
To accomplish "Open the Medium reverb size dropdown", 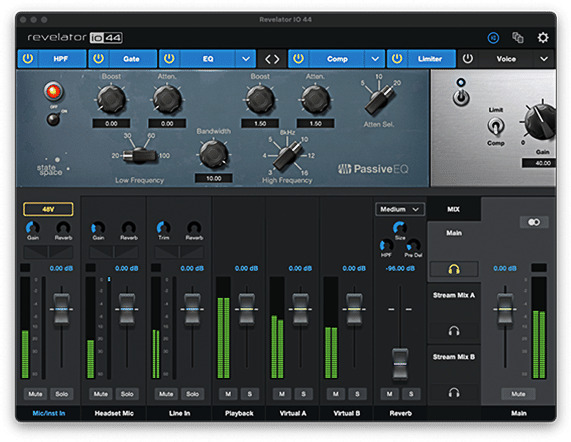I will pos(399,209).
